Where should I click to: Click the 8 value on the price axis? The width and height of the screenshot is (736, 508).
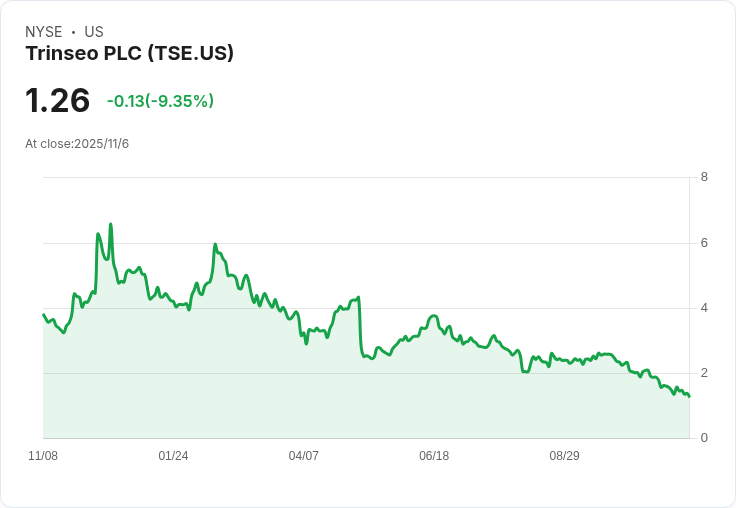coord(704,178)
